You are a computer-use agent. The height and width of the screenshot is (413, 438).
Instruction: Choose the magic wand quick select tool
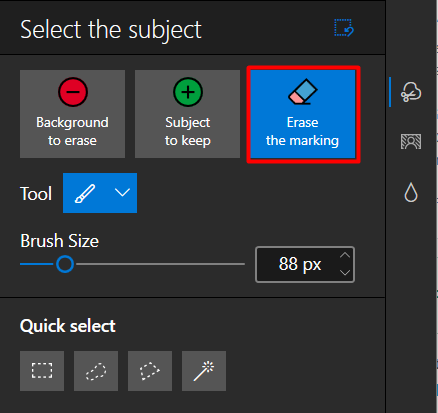(x=204, y=371)
